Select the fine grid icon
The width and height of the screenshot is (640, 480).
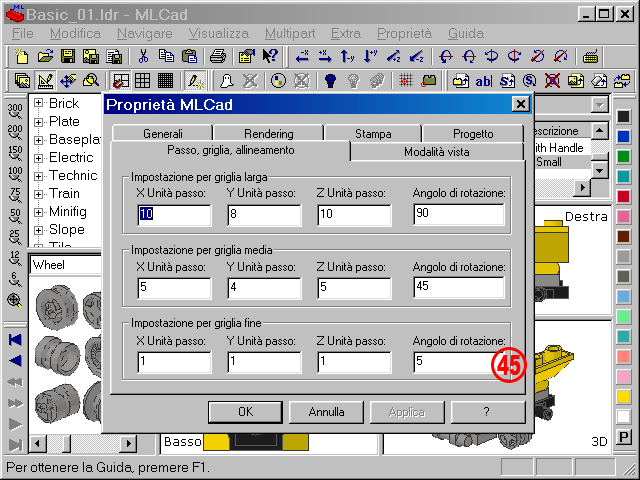(165, 80)
